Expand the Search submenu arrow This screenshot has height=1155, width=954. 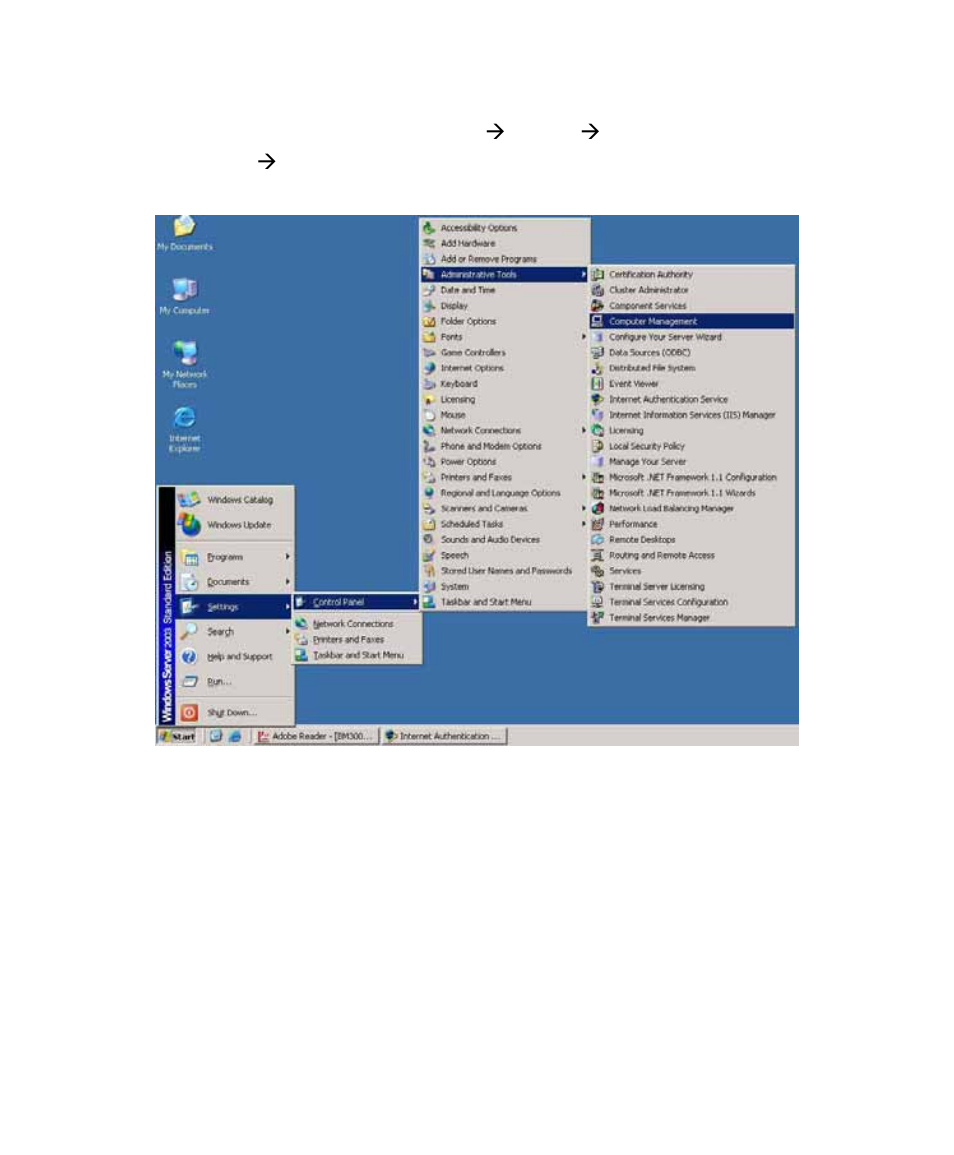pos(288,631)
